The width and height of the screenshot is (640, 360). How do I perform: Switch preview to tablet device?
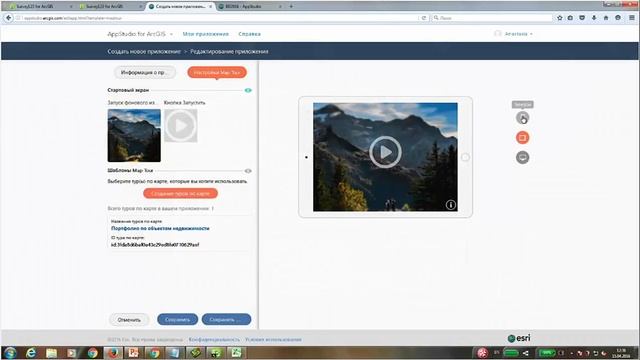point(522,138)
